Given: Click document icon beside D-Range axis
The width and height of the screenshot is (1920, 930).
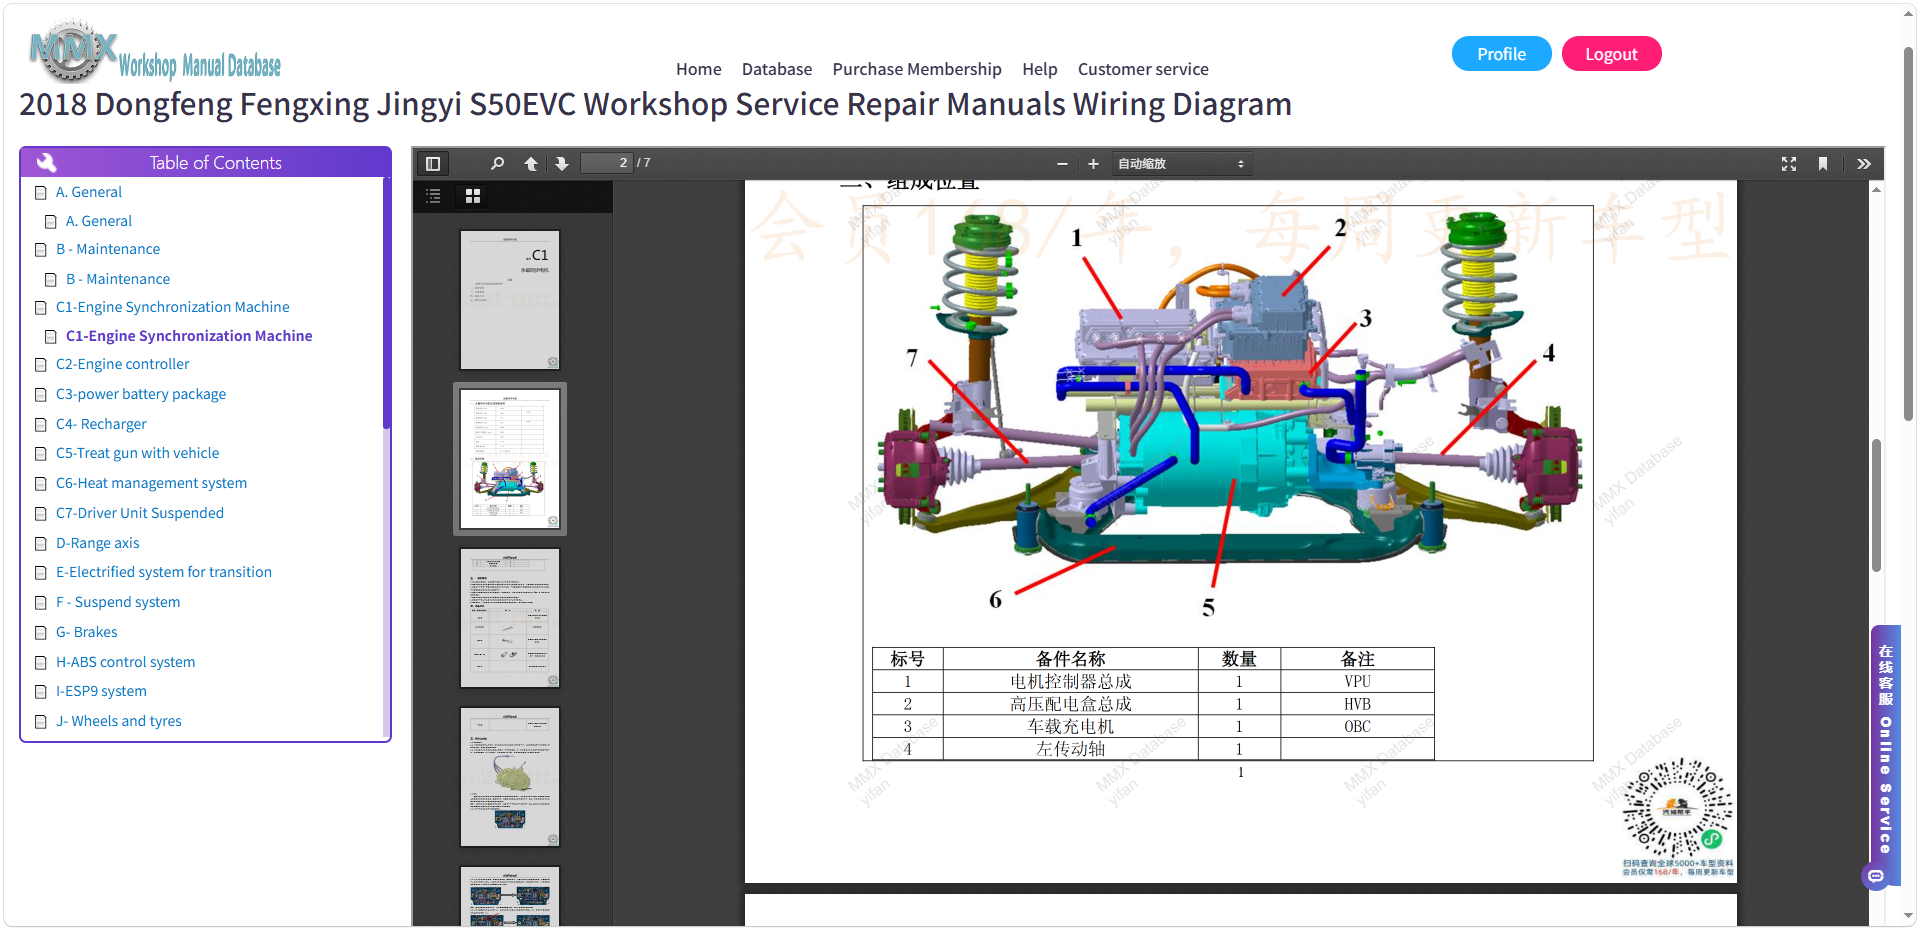Looking at the screenshot, I should [41, 544].
